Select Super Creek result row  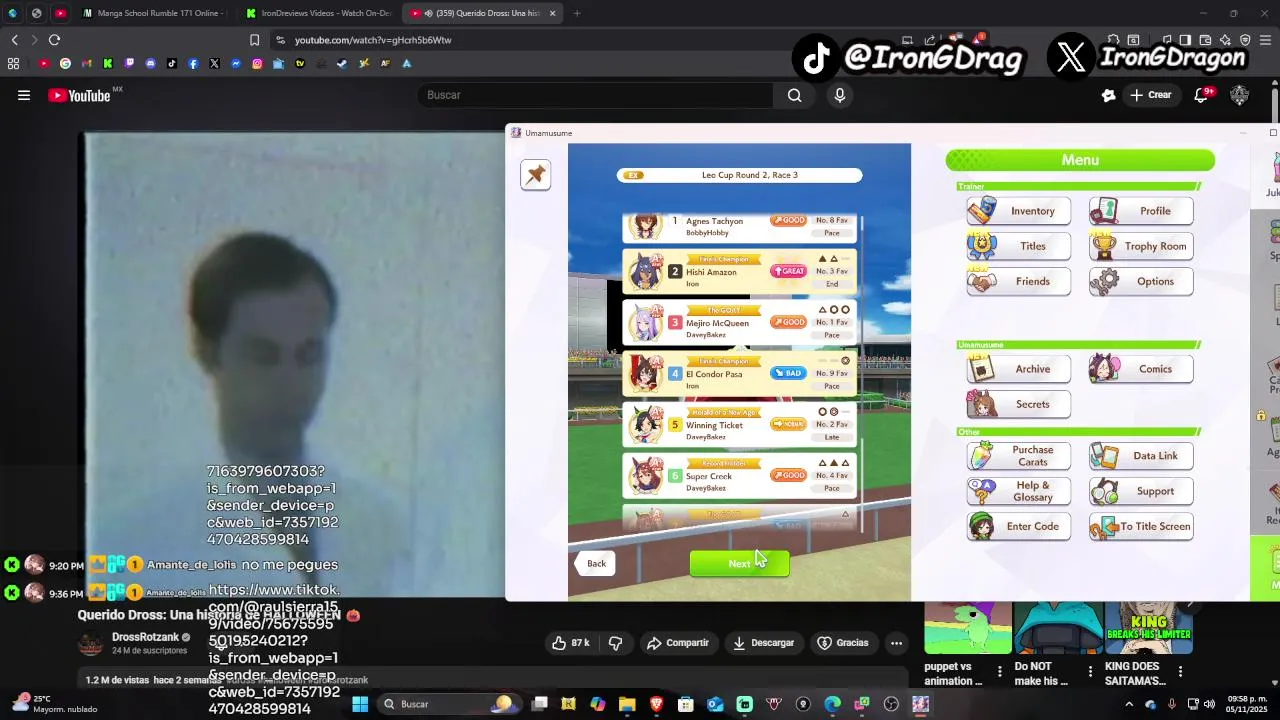click(740, 476)
